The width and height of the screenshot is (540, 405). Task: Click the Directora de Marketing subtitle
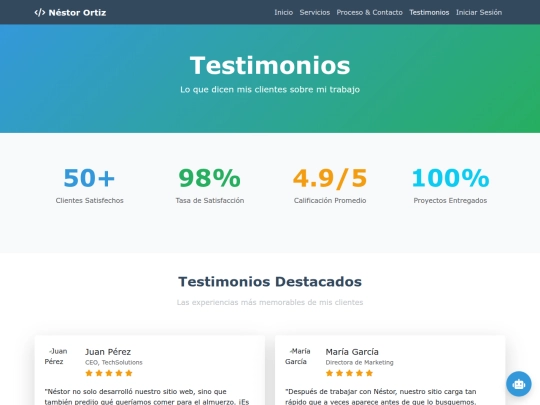click(x=359, y=362)
